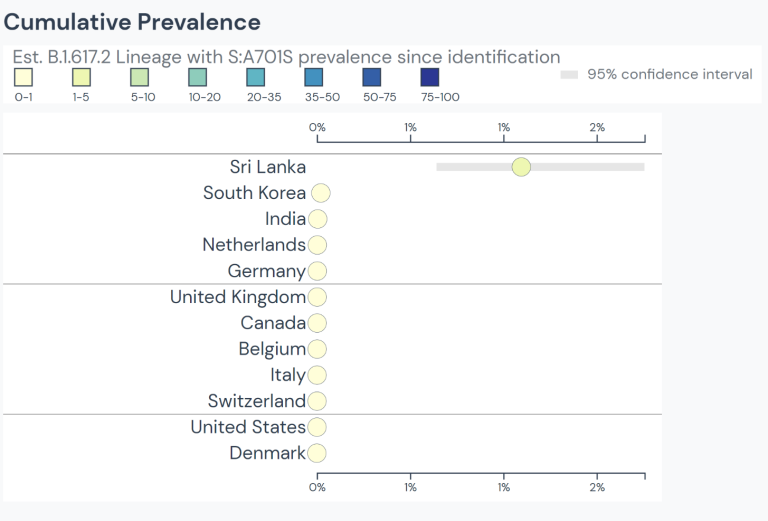This screenshot has height=521, width=768.
Task: Click the 5-10 legend color swatch
Action: pos(139,77)
